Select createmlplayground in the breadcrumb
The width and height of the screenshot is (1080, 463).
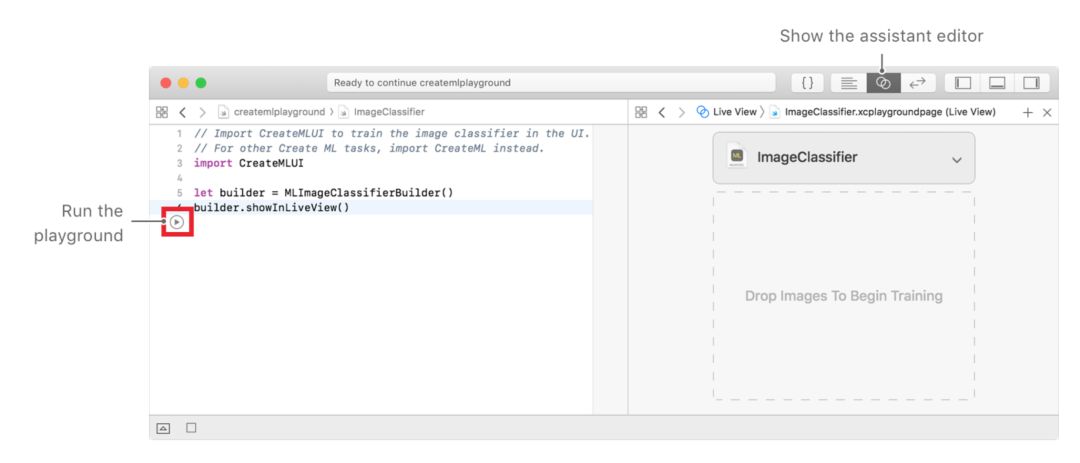[278, 112]
